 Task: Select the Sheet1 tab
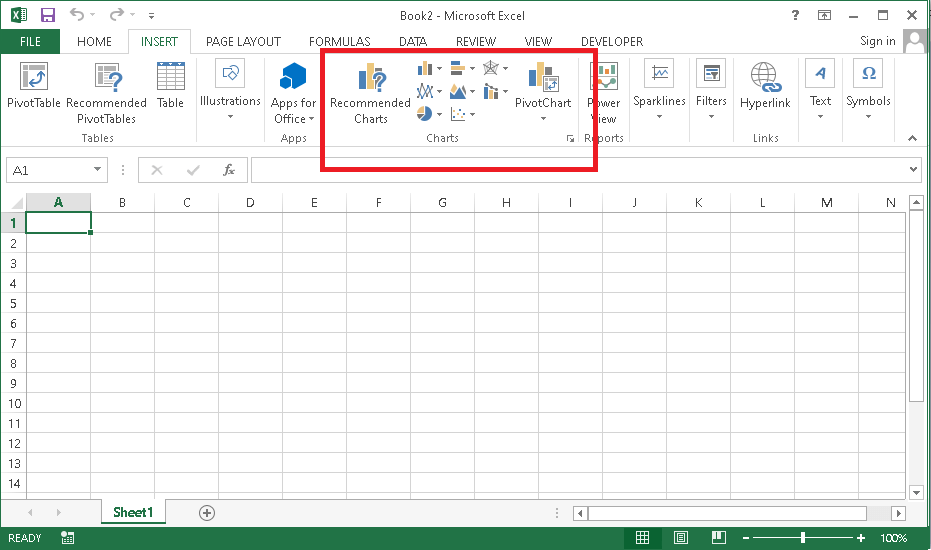[133, 512]
